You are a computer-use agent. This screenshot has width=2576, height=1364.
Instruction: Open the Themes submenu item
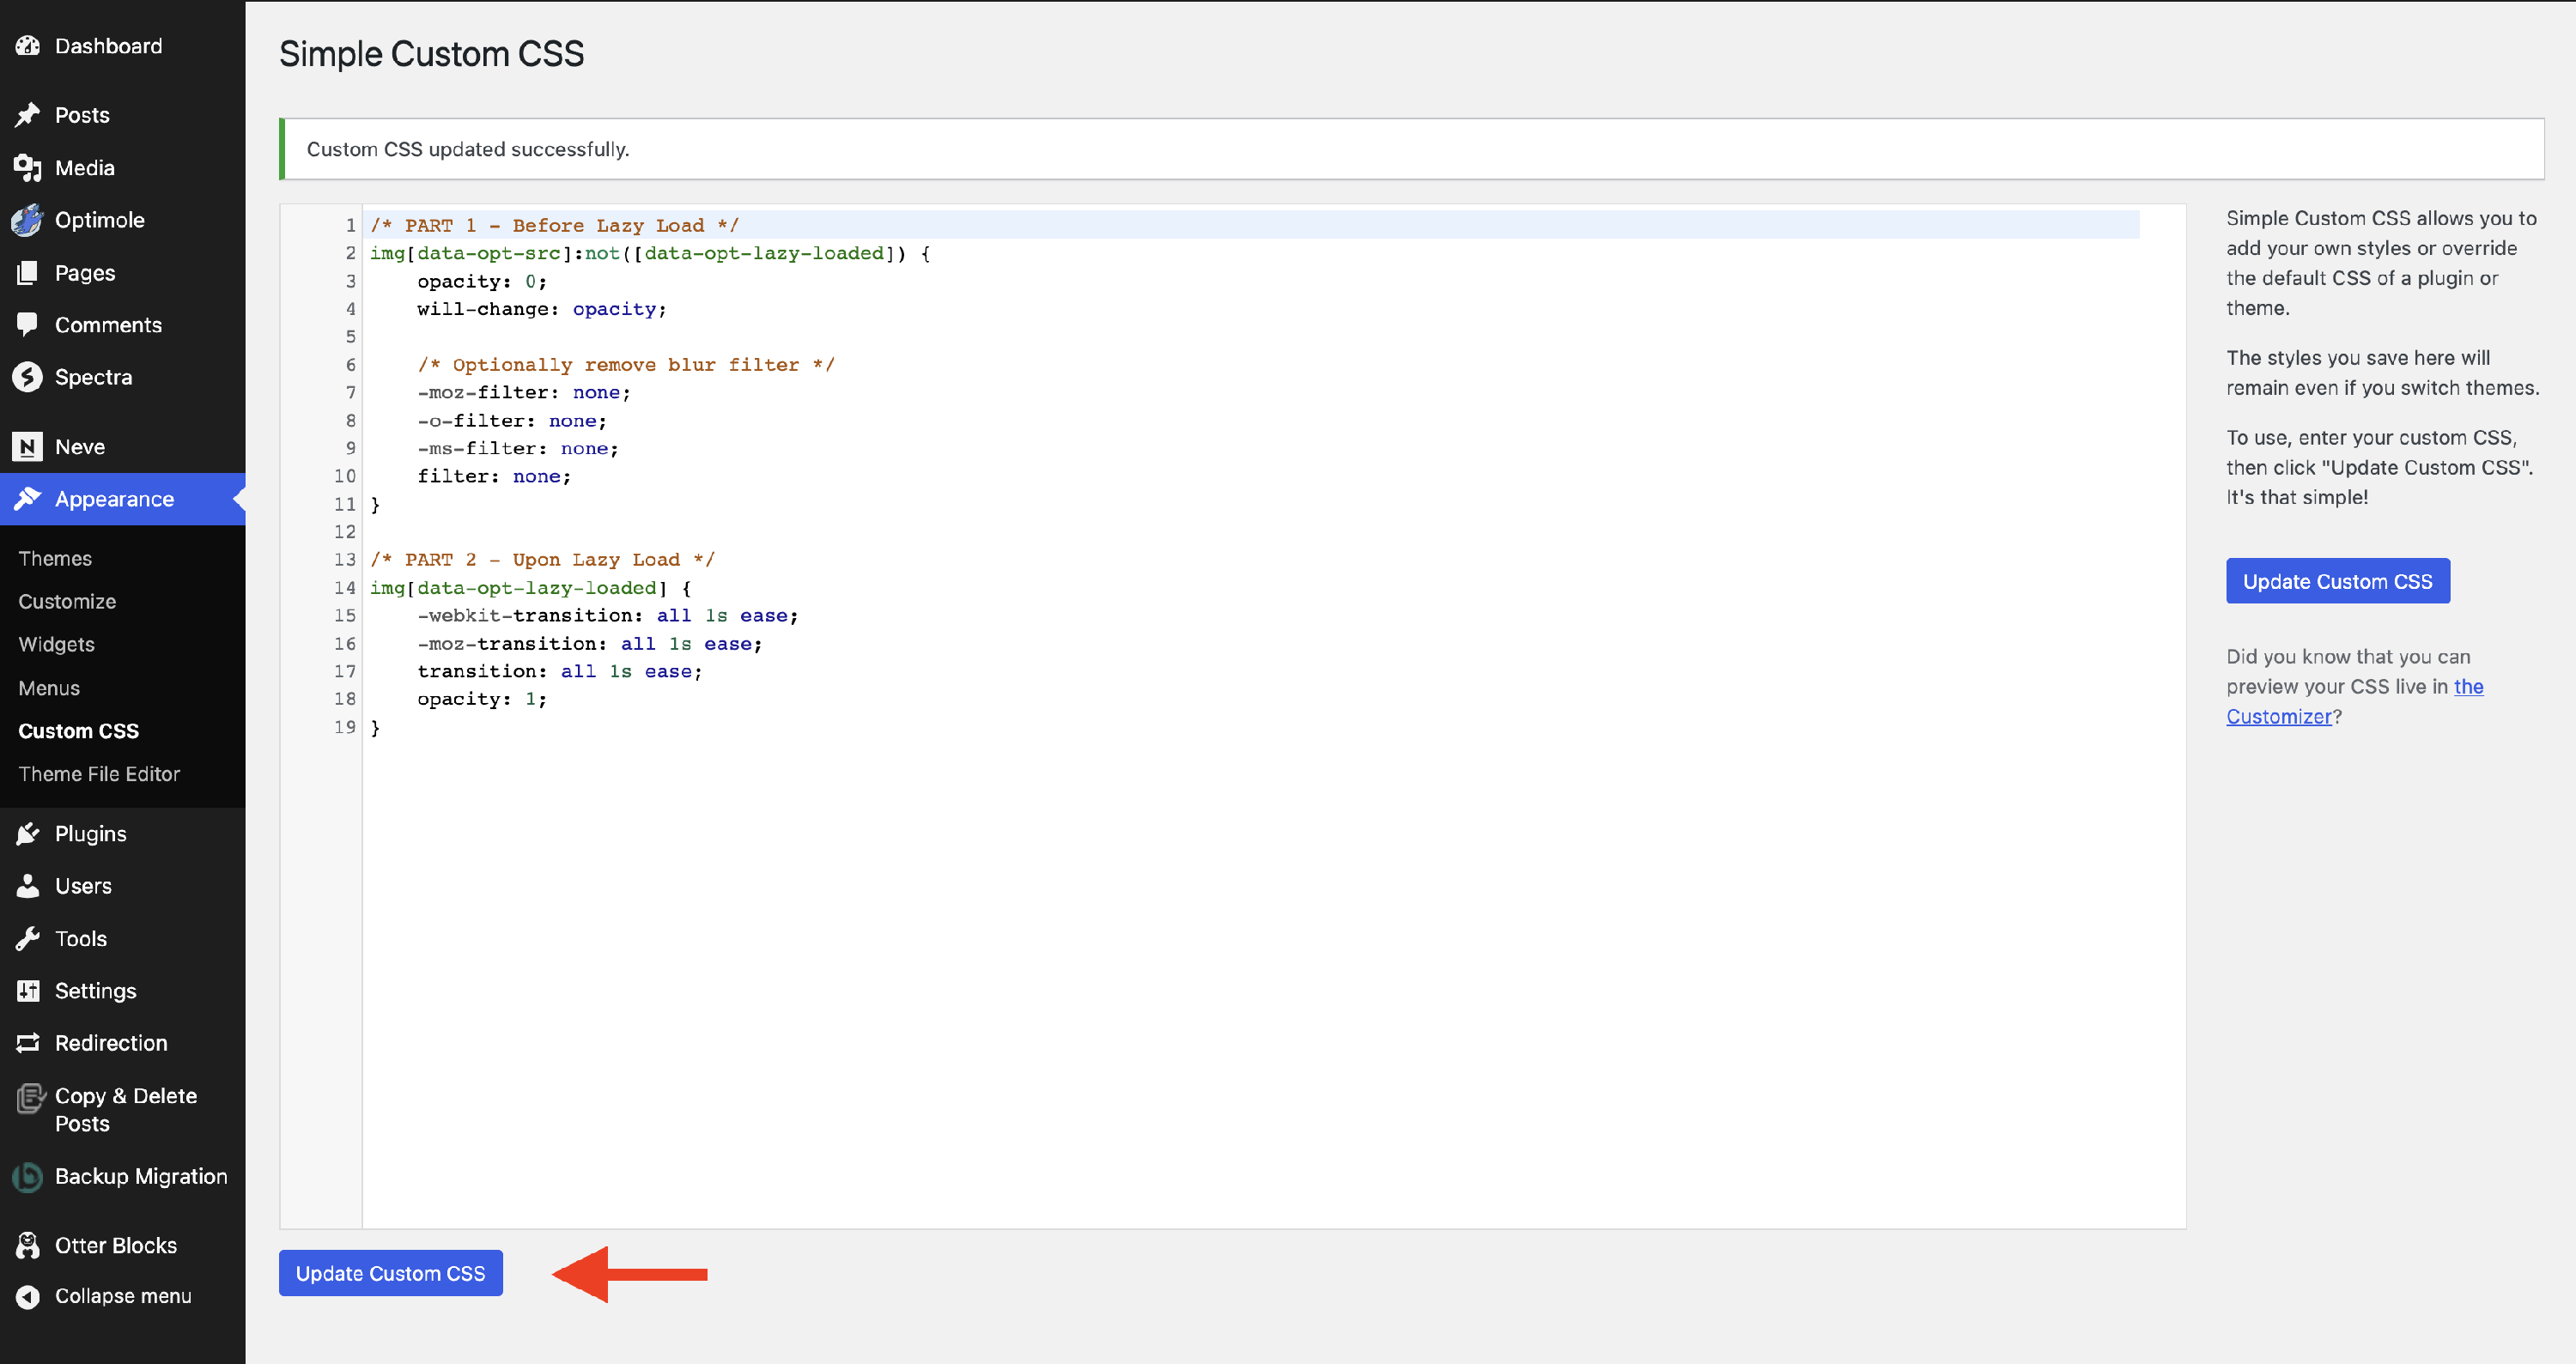55,558
